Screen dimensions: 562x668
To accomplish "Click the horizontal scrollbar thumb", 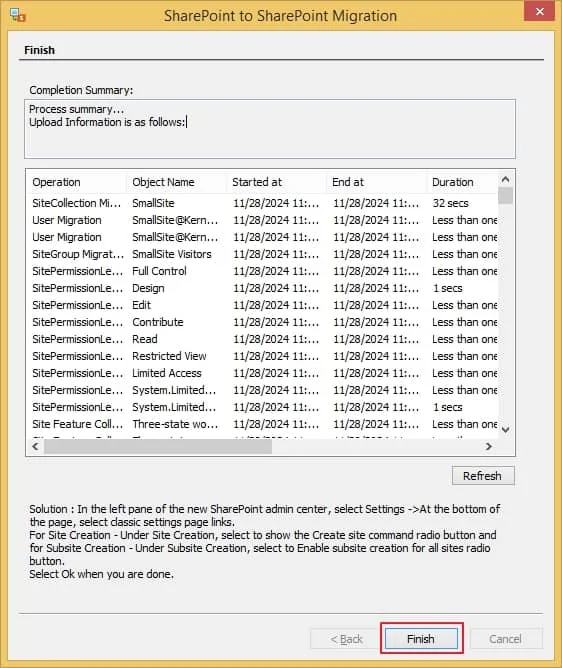I will 158,446.
